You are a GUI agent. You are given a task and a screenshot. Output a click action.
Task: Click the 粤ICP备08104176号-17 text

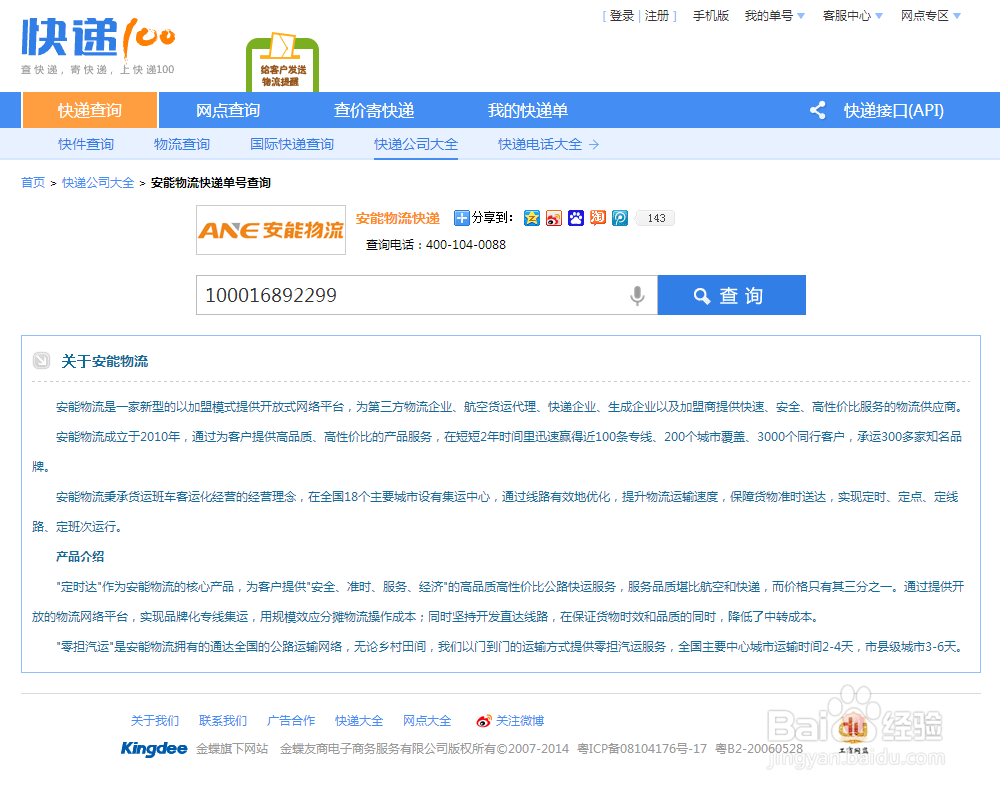[642, 749]
